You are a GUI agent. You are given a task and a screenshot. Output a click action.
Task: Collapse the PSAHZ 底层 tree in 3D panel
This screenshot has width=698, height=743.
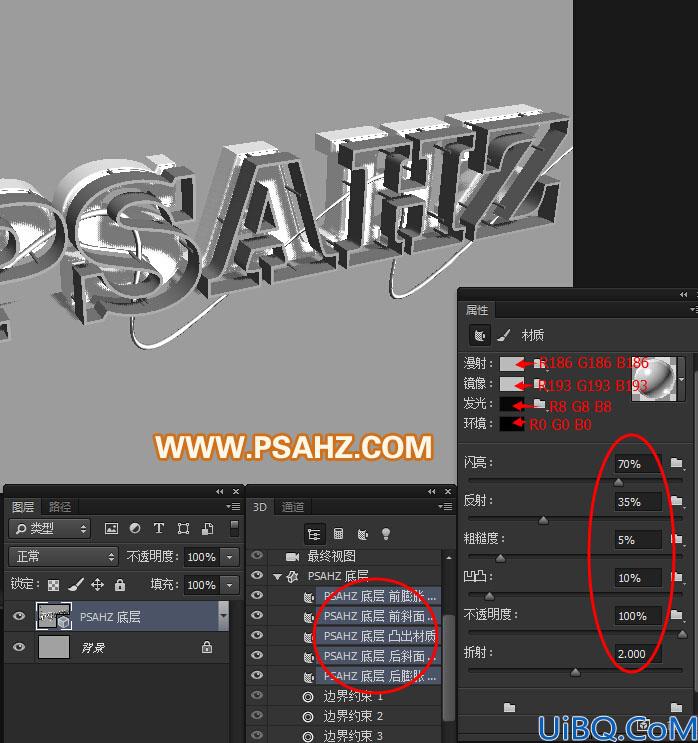pyautogui.click(x=277, y=577)
